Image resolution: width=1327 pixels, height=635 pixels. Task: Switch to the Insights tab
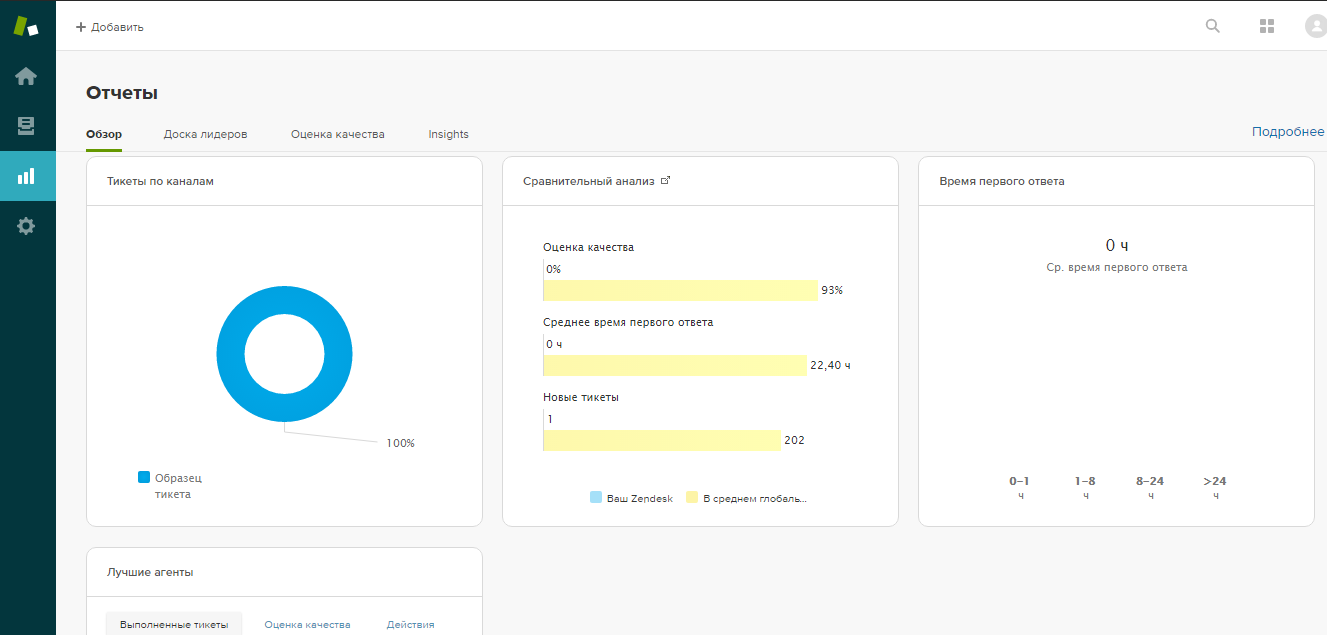point(448,133)
